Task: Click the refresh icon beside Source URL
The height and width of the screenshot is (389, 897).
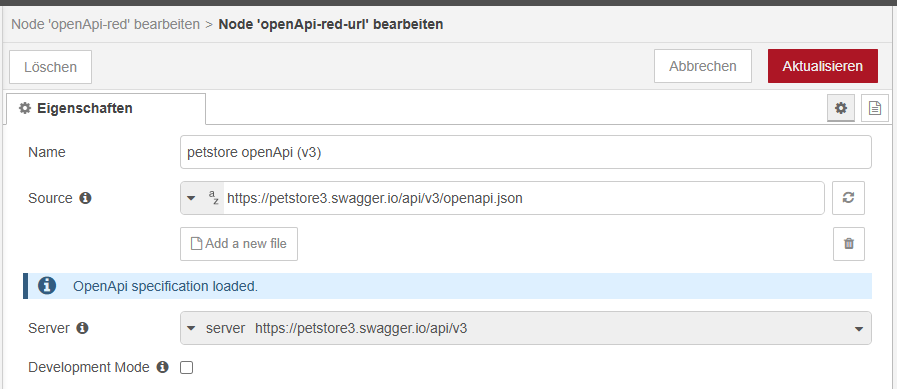Action: tap(848, 198)
